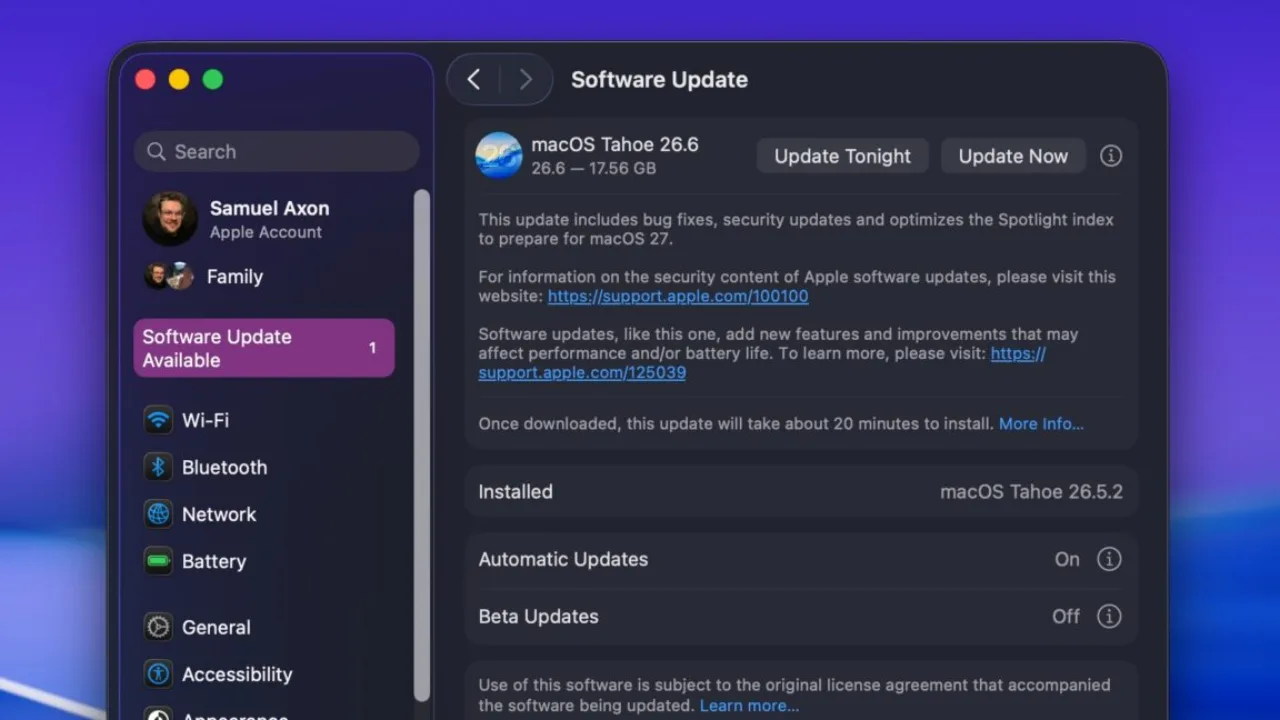The width and height of the screenshot is (1280, 720).
Task: Click the search magnifier icon
Action: click(x=156, y=152)
